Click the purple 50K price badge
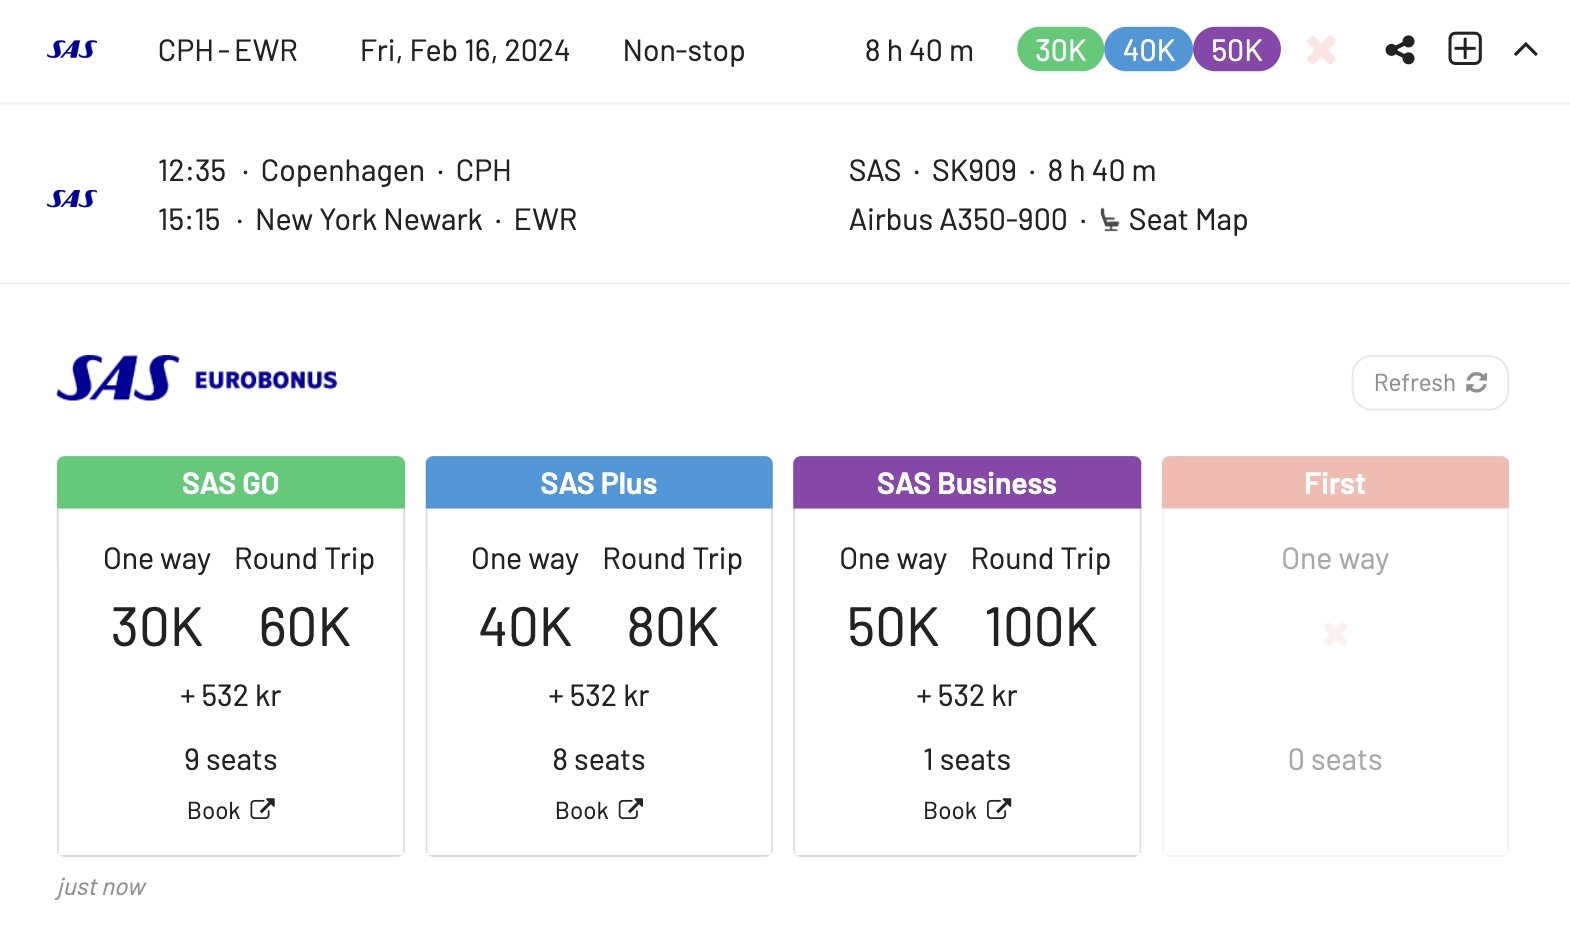Image resolution: width=1570 pixels, height=942 pixels. [1237, 50]
